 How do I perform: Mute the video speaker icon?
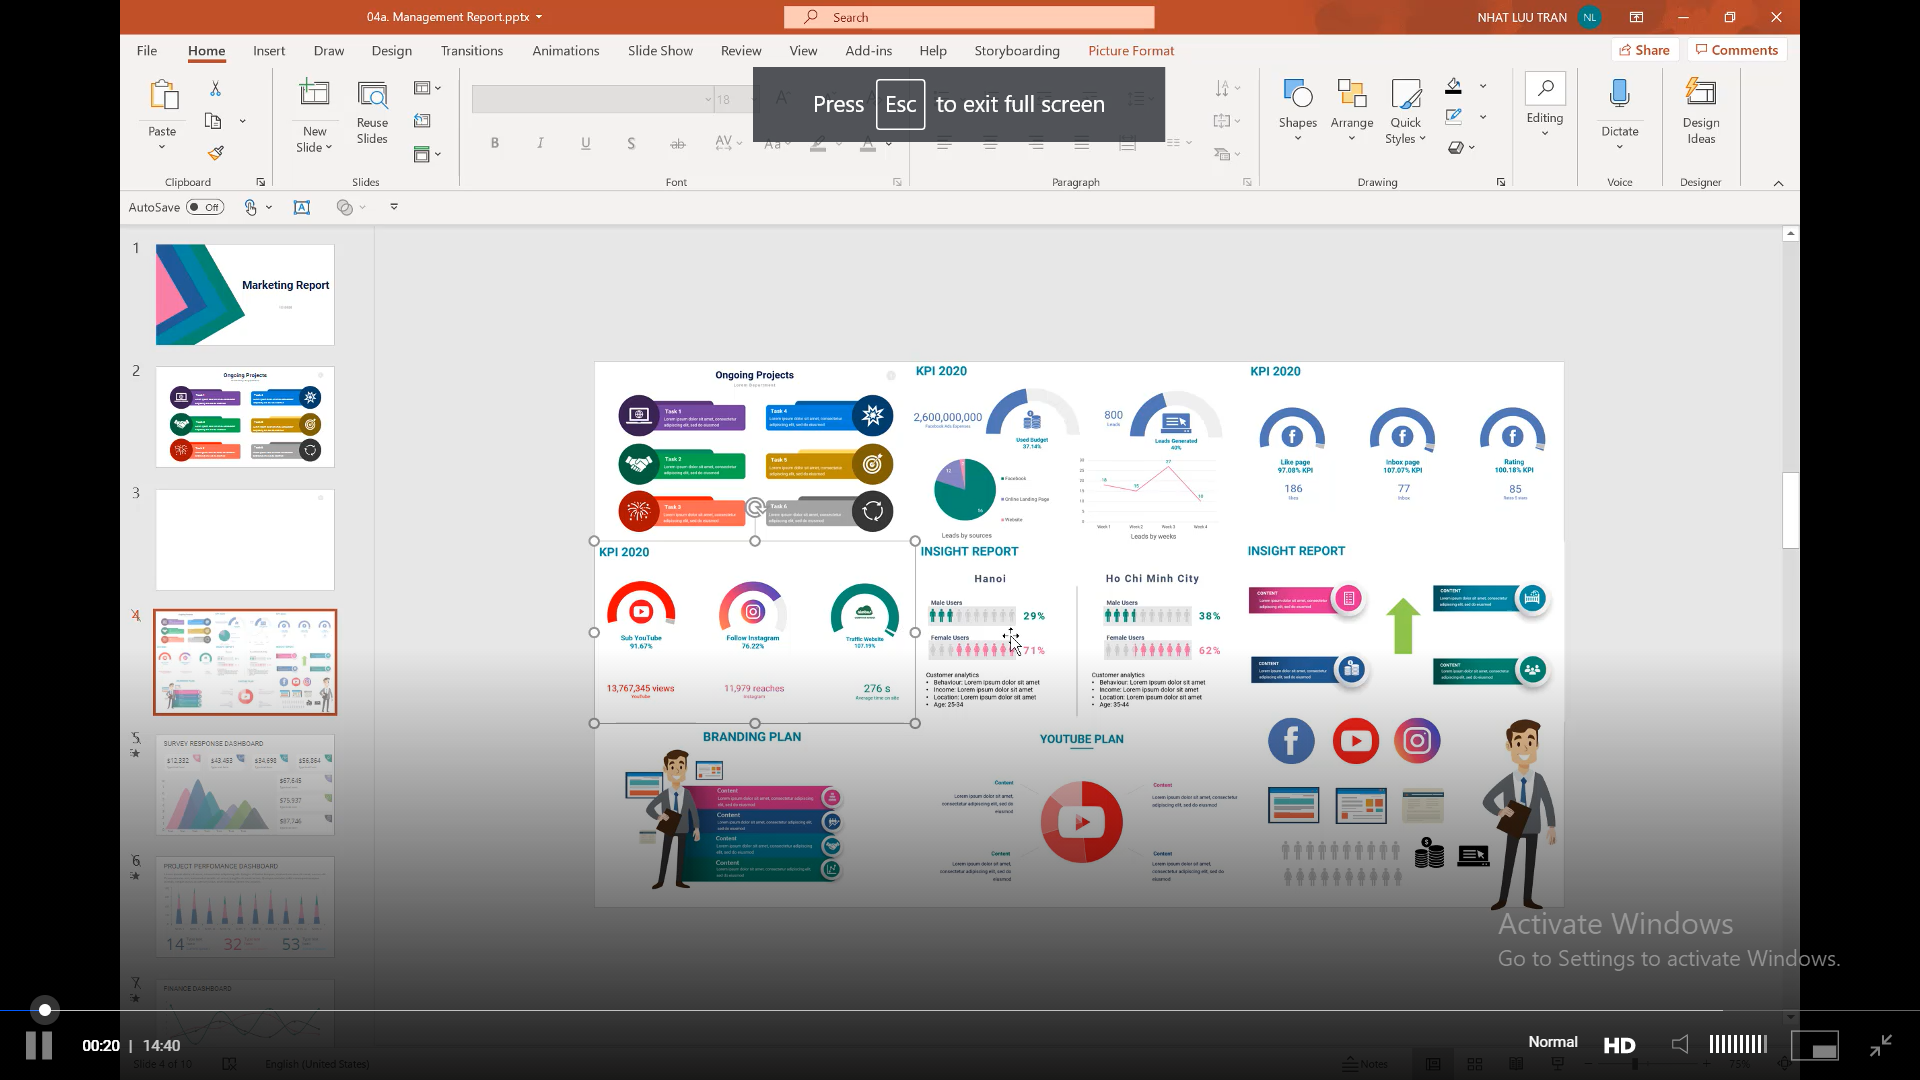click(1681, 1044)
